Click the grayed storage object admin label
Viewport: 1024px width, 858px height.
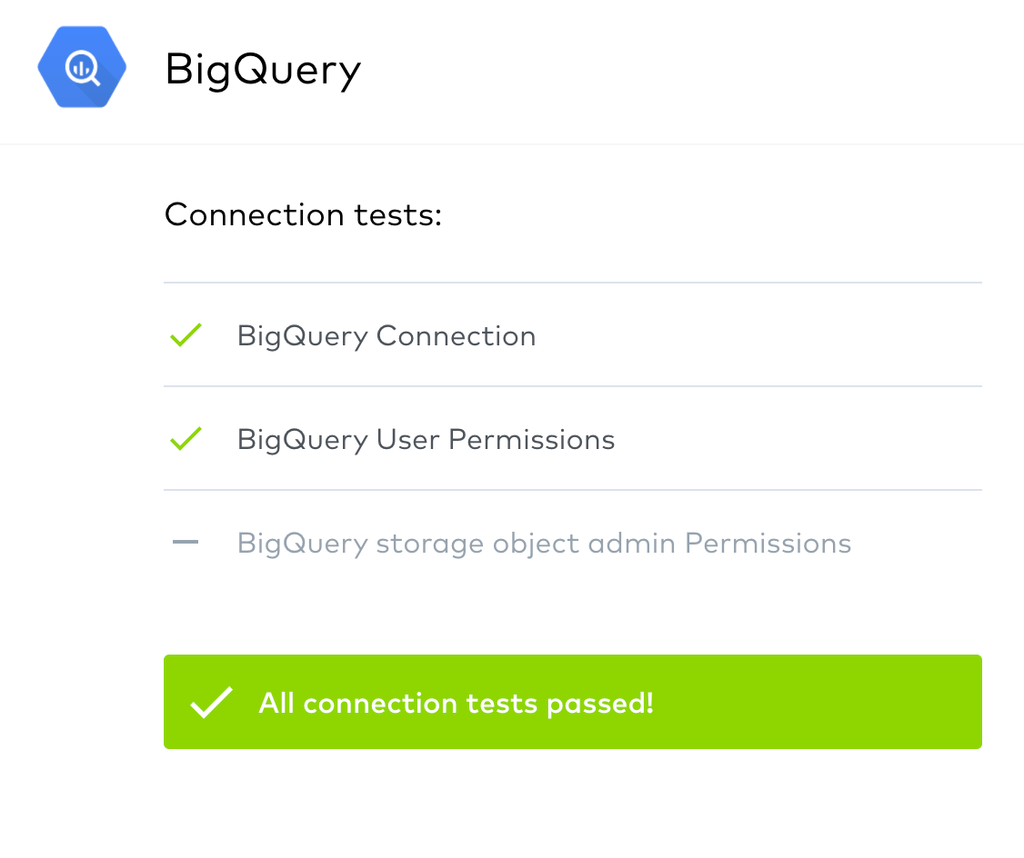(x=544, y=544)
